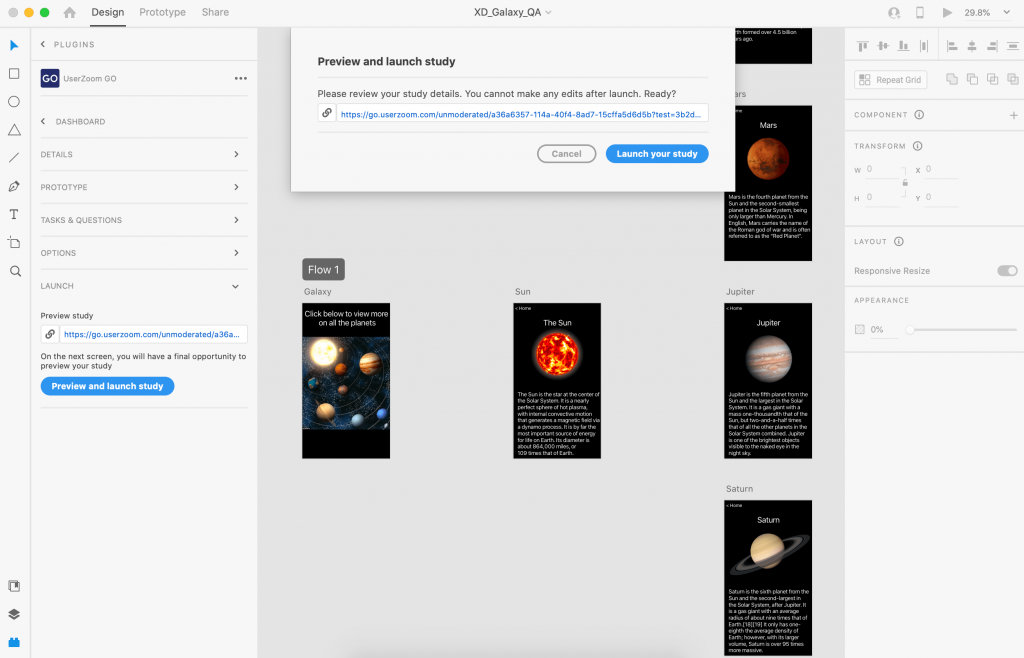Open Transform info icon
The width and height of the screenshot is (1024, 658).
pos(917,146)
